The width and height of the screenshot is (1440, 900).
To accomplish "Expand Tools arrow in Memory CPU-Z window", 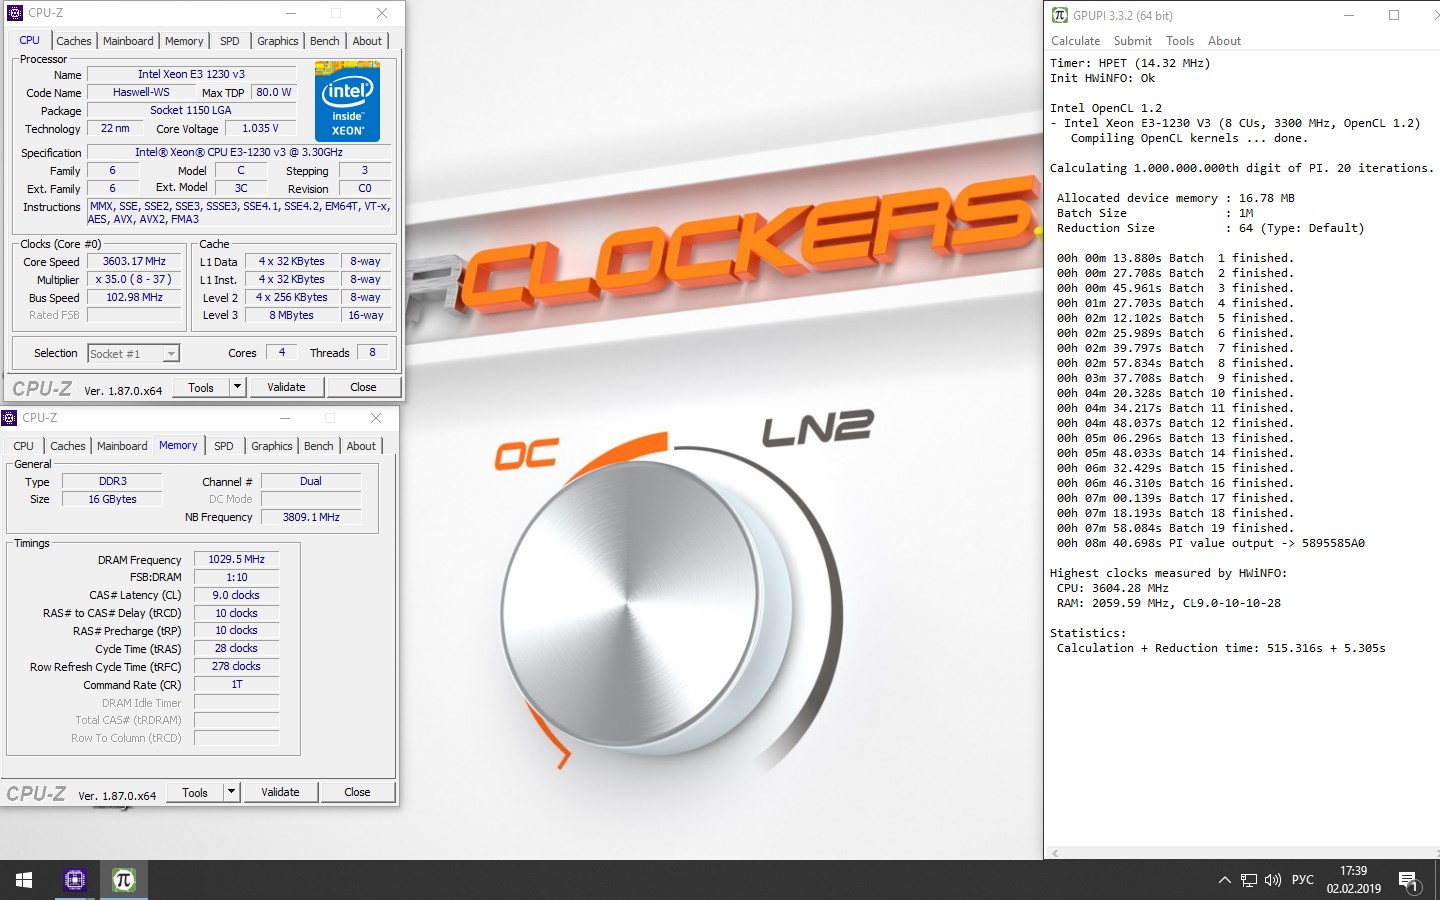I will [231, 792].
